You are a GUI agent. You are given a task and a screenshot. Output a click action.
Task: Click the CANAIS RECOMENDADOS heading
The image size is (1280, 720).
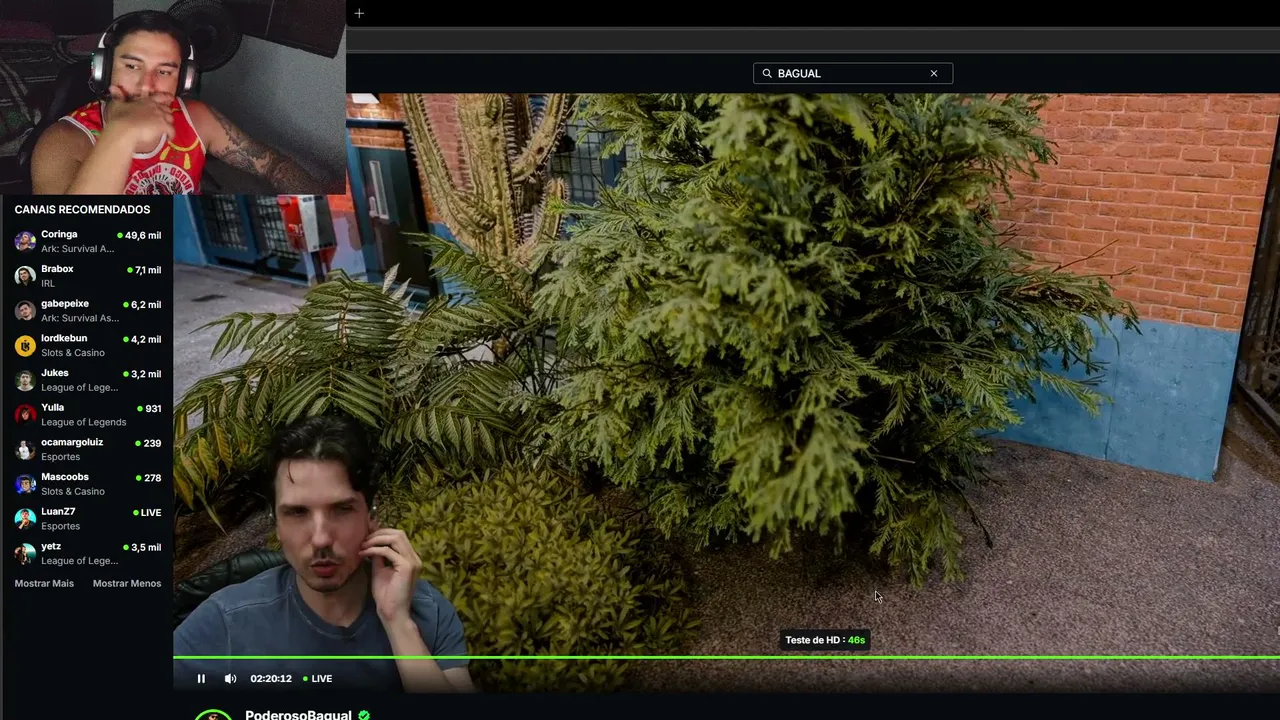(x=82, y=209)
